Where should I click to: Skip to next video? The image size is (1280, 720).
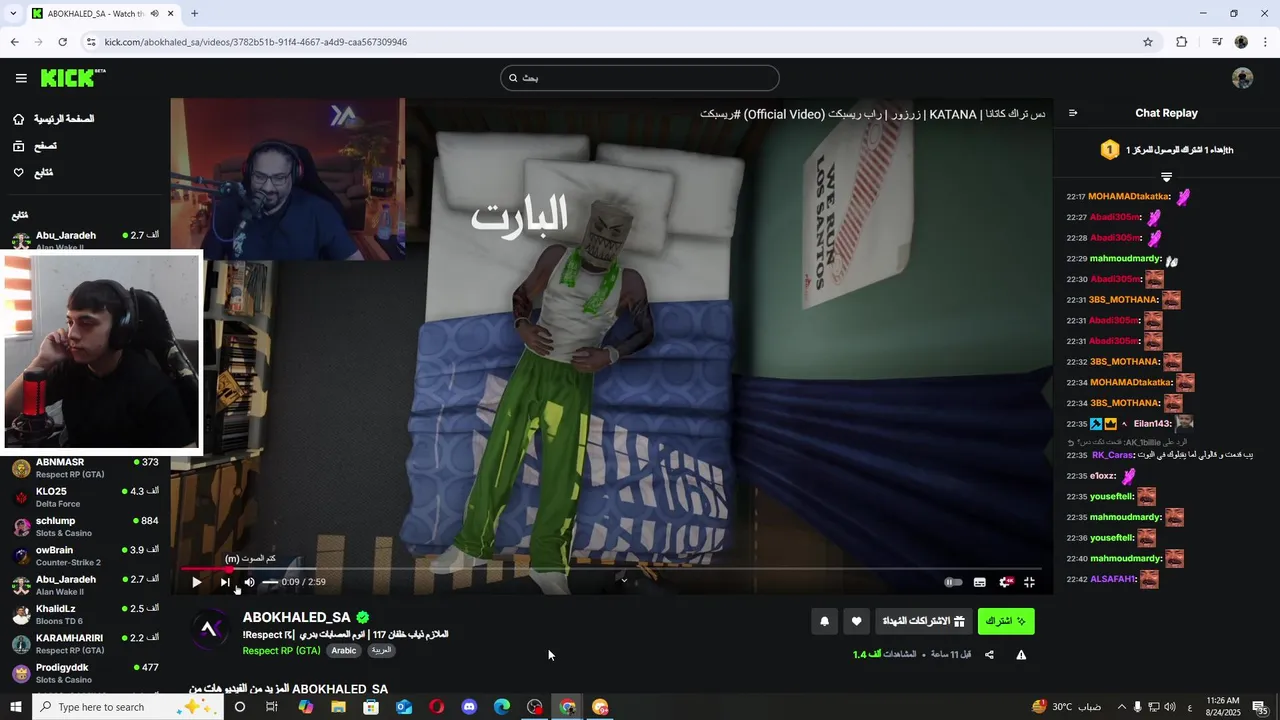[224, 582]
